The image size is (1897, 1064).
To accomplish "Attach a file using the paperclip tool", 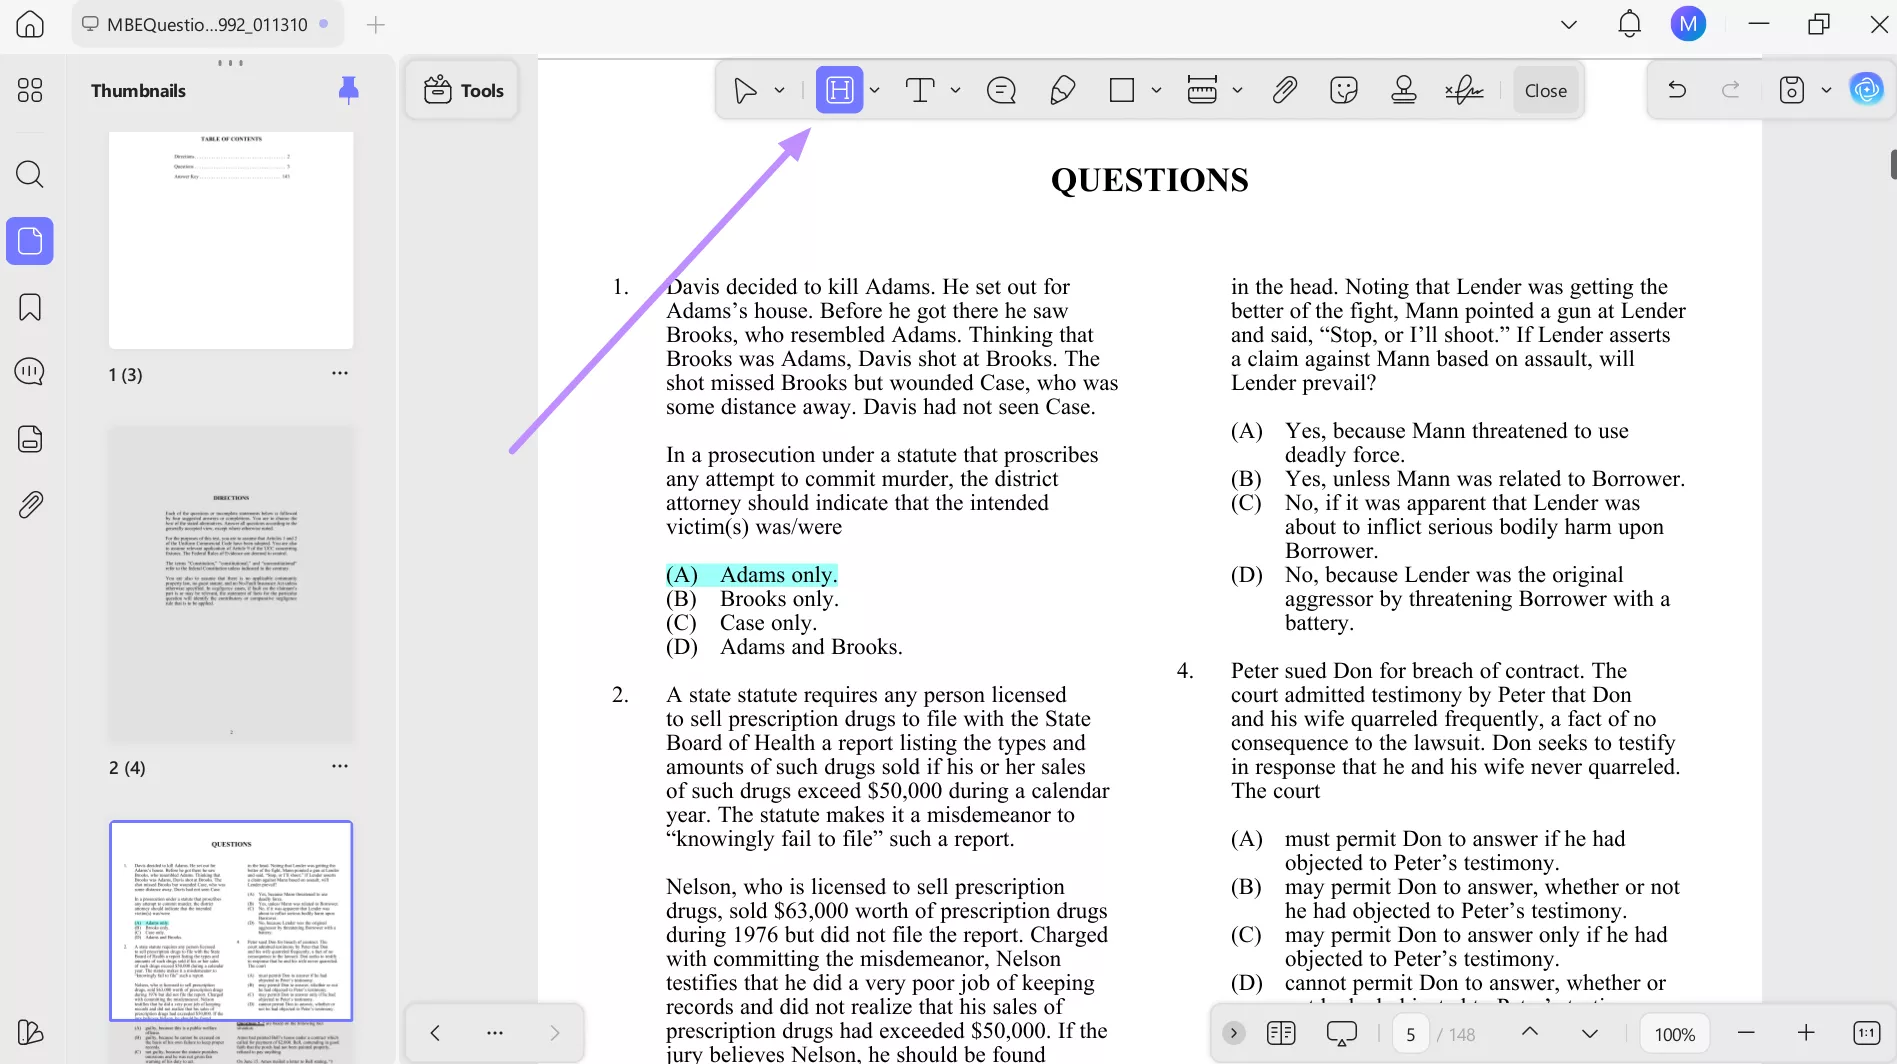I will point(1284,90).
